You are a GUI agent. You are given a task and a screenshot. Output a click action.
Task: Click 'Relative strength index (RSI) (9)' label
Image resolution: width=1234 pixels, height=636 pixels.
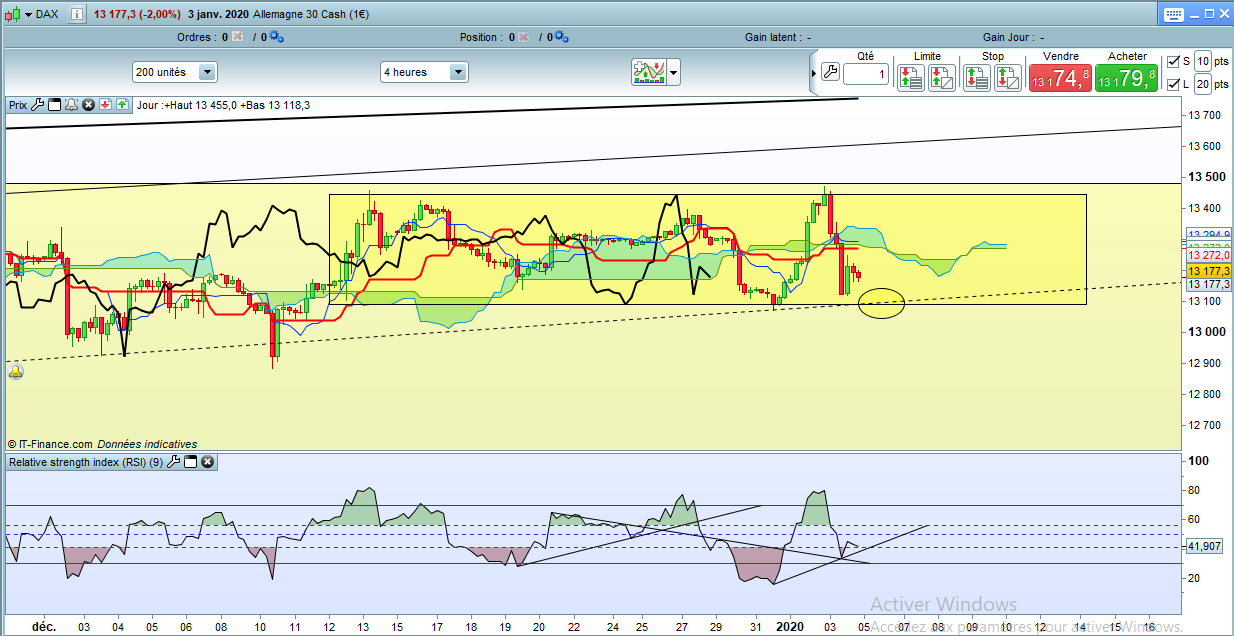tap(85, 462)
